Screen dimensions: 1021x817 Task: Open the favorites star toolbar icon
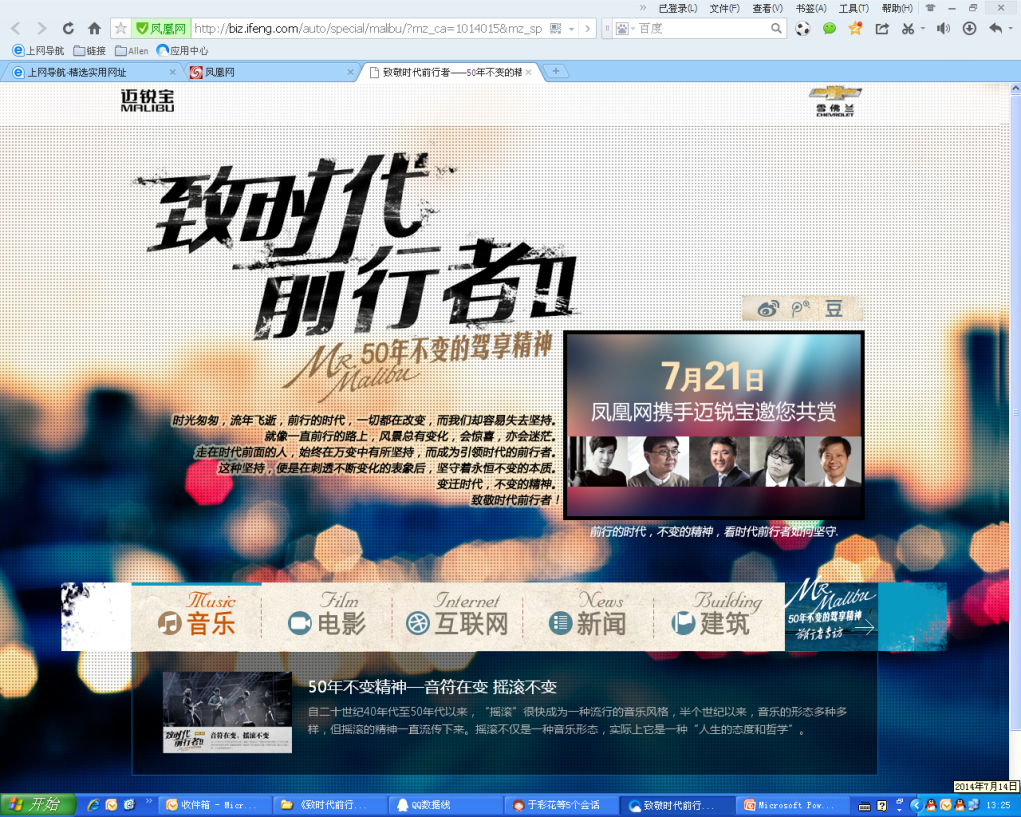coord(856,29)
